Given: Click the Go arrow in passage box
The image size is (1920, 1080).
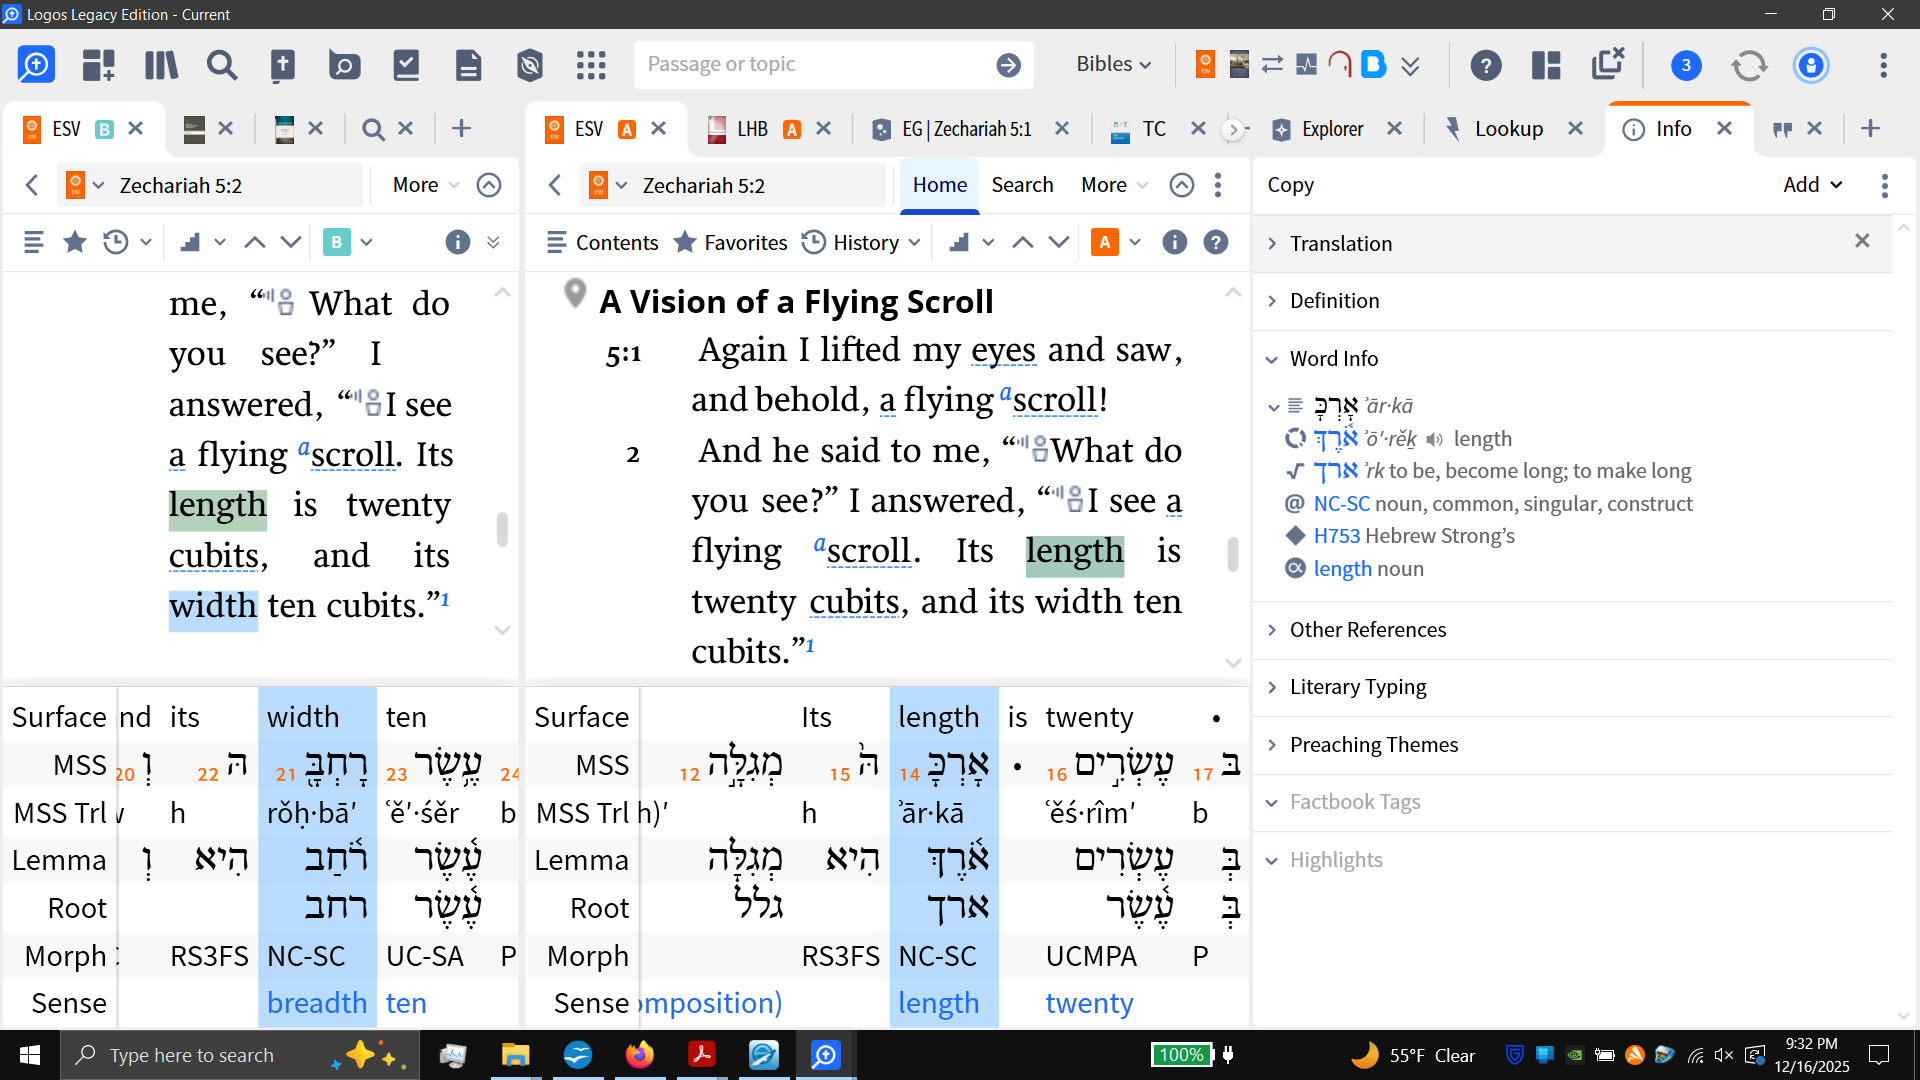Looking at the screenshot, I should 1009,65.
